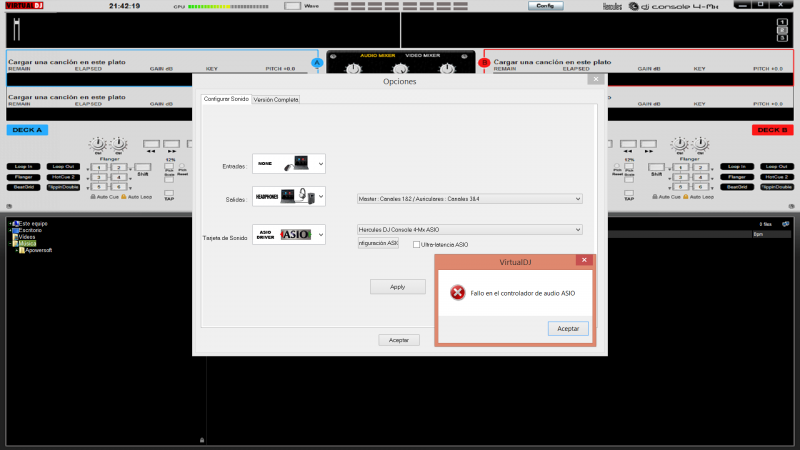Click Deck A fast-forward button
This screenshot has width=800, height=450.
(171, 144)
